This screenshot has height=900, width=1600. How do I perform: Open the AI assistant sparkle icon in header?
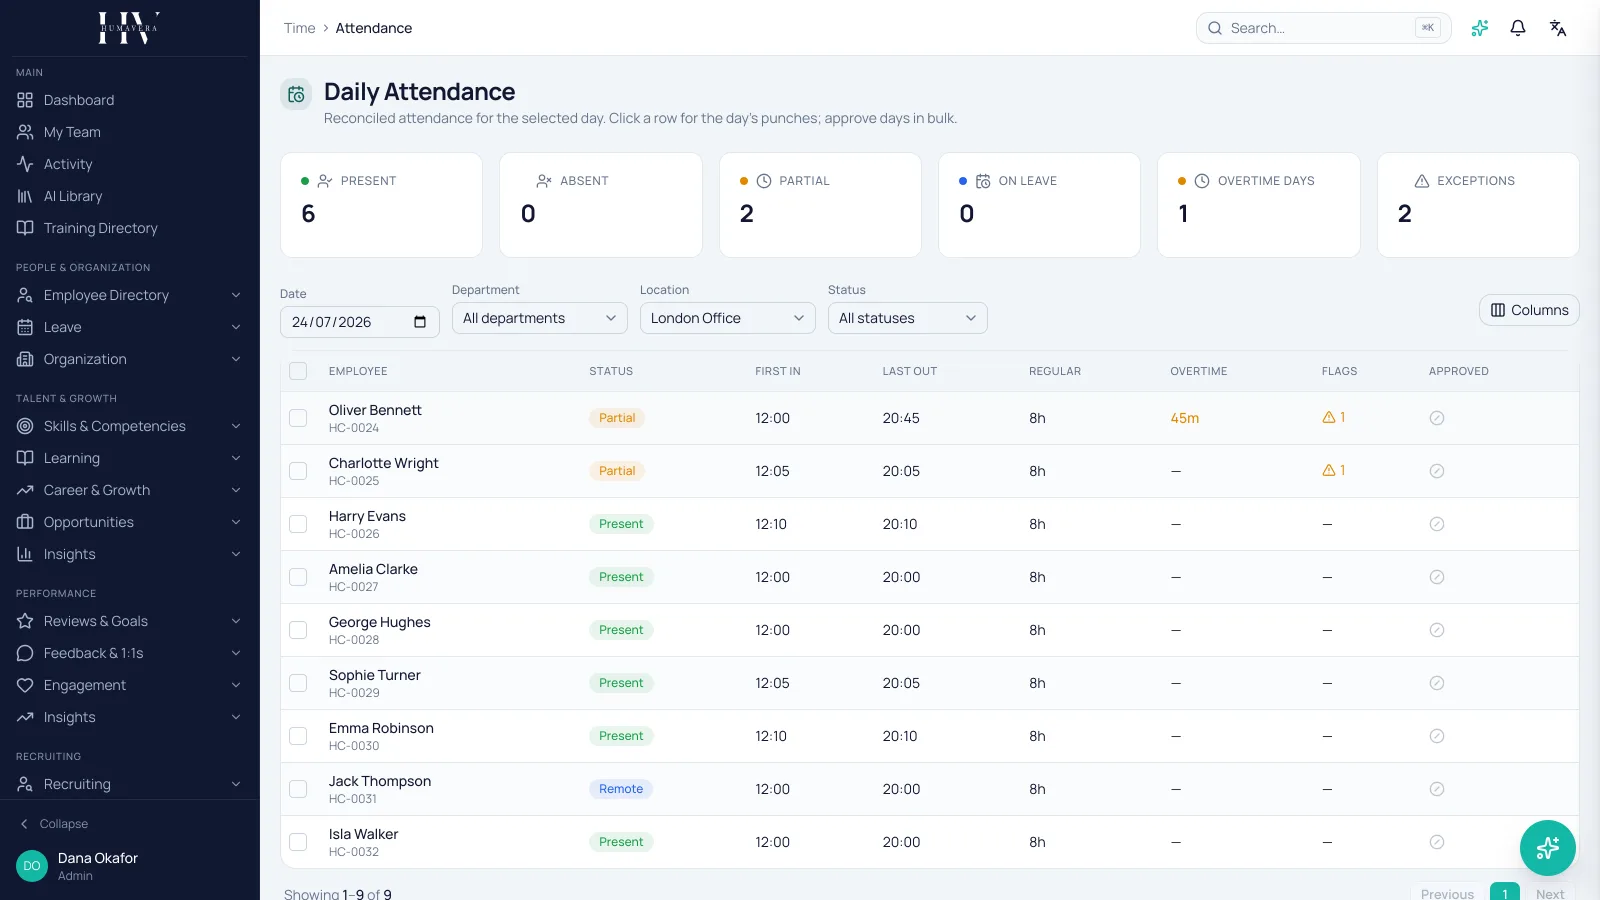click(1480, 28)
